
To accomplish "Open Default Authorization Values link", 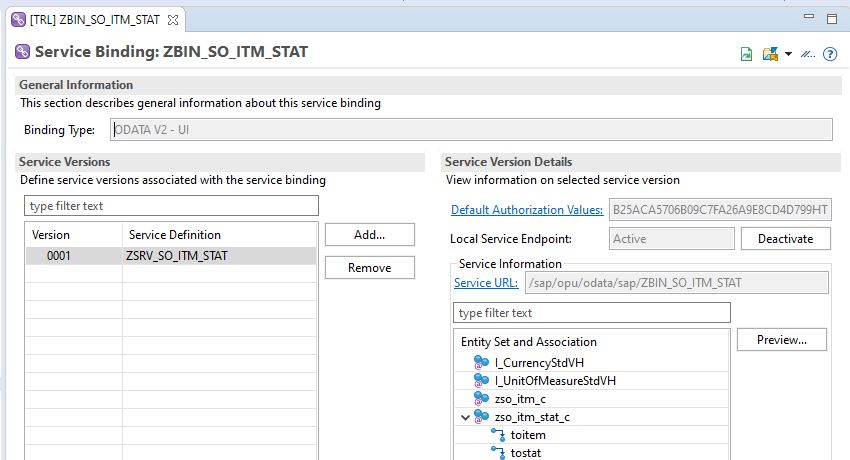I will point(527,210).
